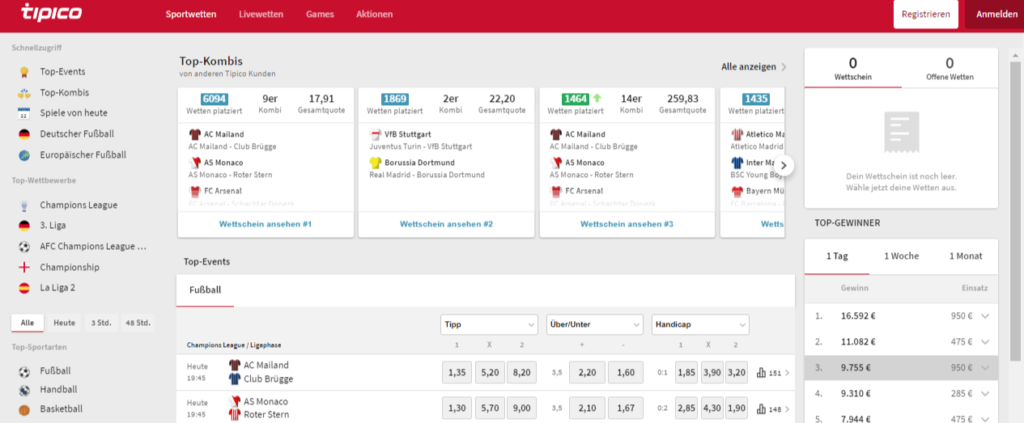Pick odds 1,35 for AC Mailand win

(456, 372)
